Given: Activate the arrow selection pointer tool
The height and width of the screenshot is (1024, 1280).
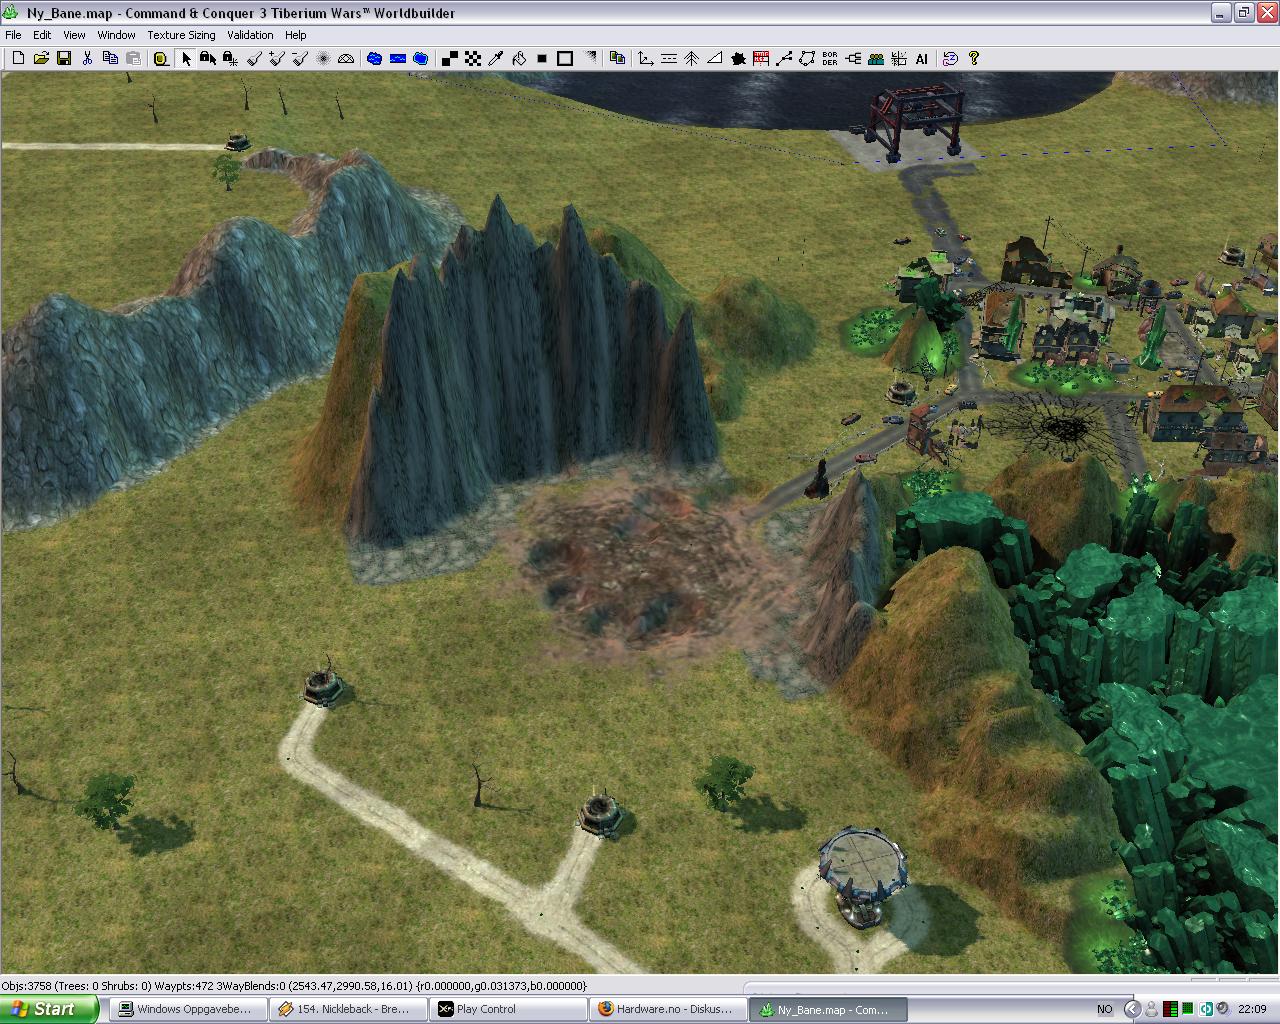Looking at the screenshot, I should pyautogui.click(x=186, y=59).
